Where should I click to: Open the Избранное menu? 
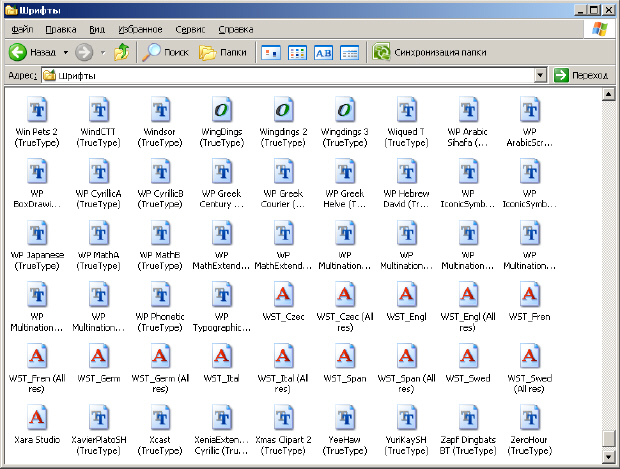(140, 29)
